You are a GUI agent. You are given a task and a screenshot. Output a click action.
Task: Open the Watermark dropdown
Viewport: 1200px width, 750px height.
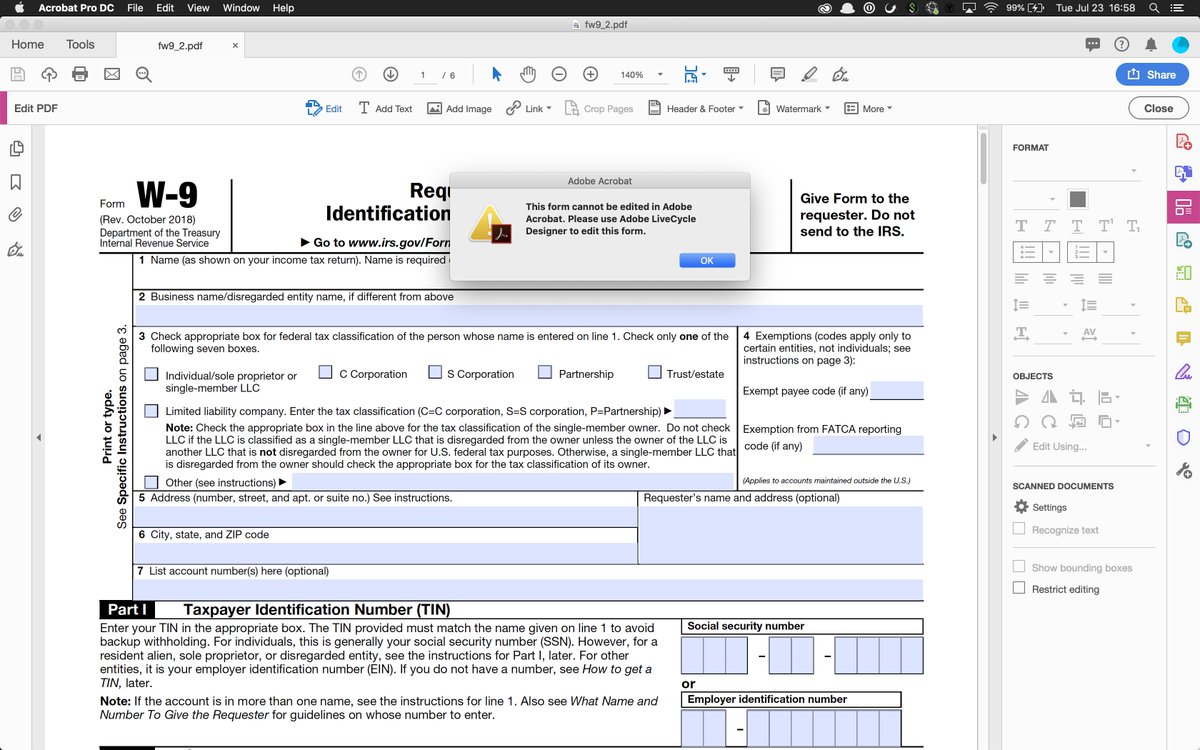pyautogui.click(x=794, y=108)
